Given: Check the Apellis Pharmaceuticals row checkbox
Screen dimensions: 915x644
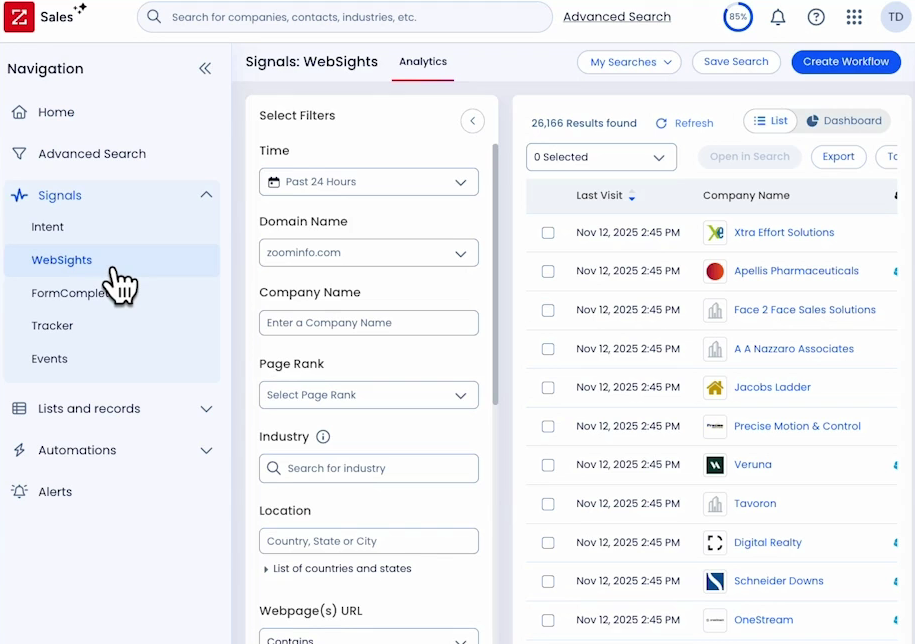Looking at the screenshot, I should [x=548, y=271].
